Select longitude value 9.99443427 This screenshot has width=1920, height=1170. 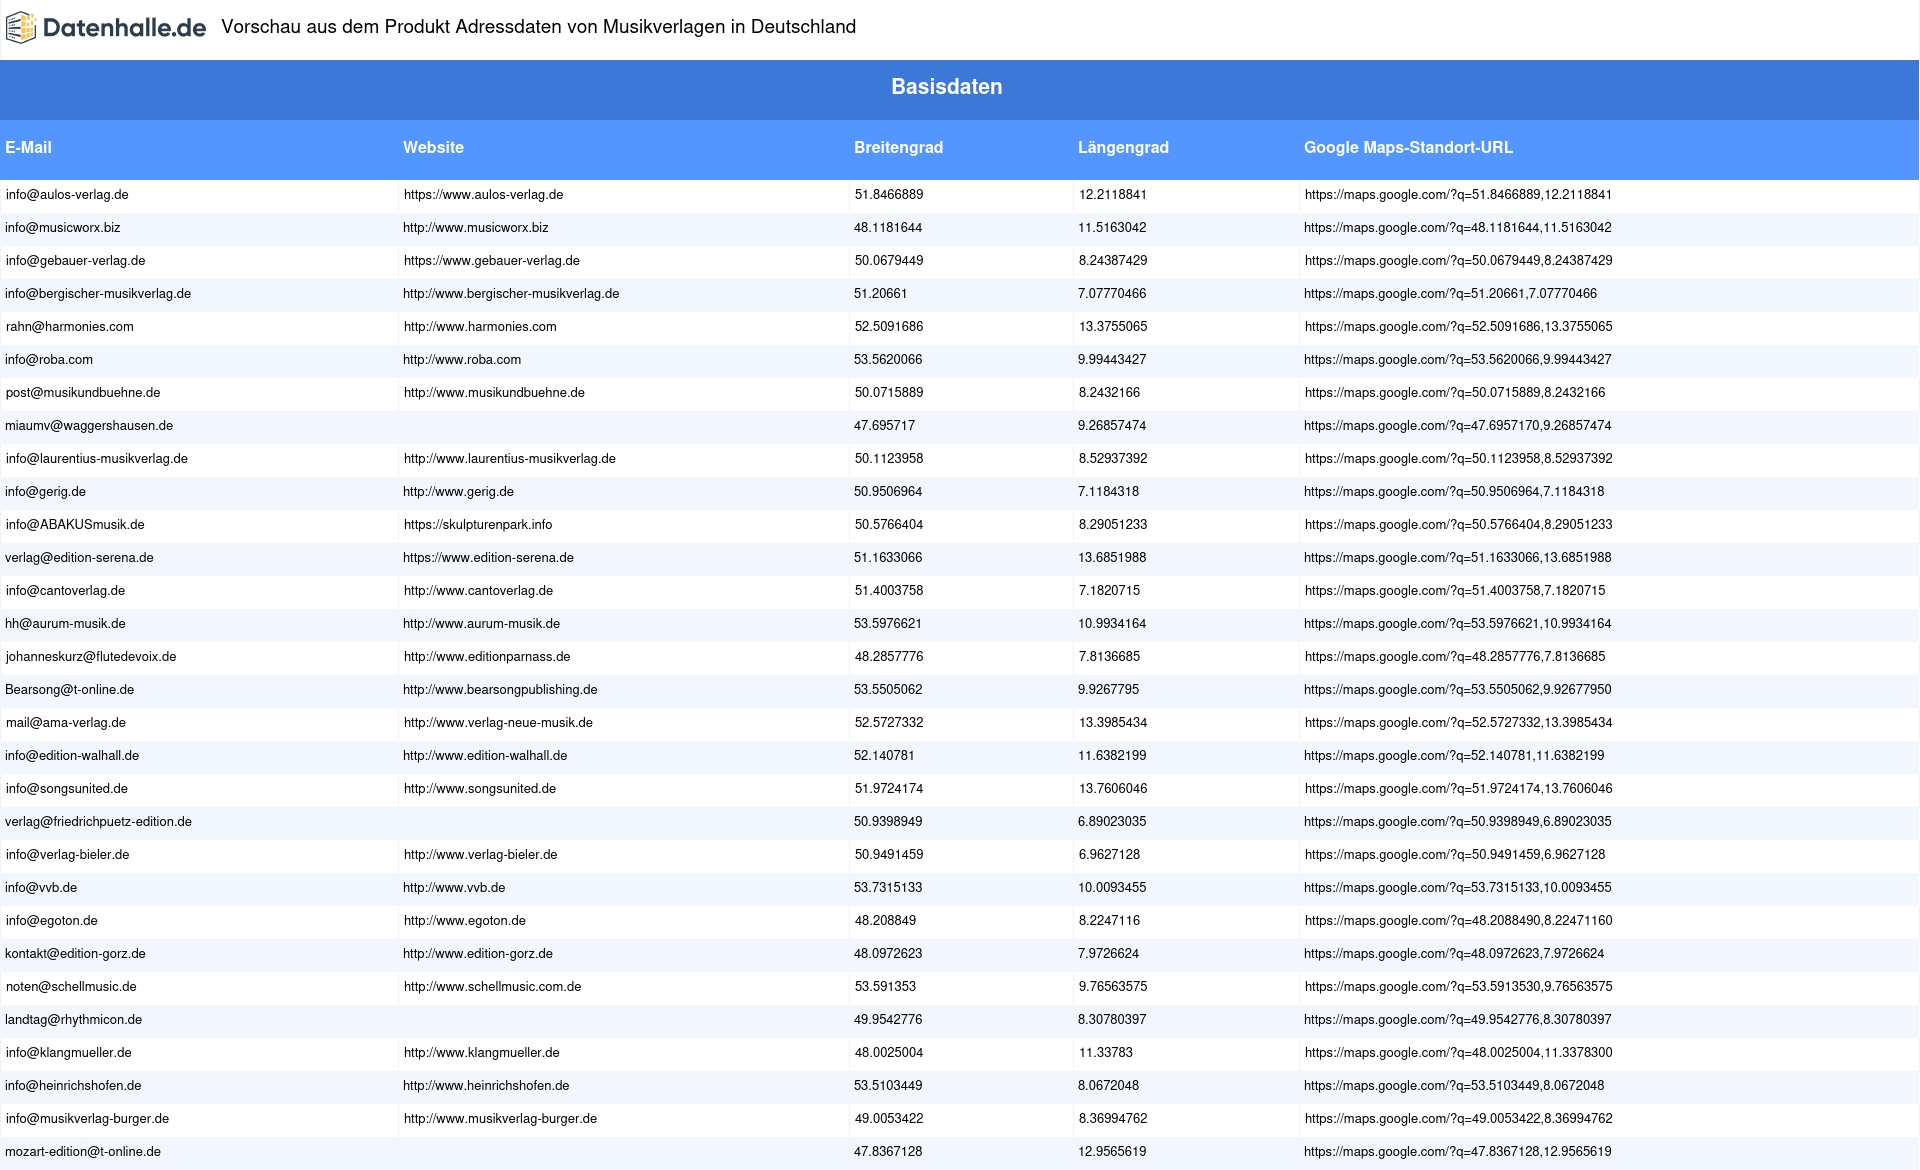1112,360
